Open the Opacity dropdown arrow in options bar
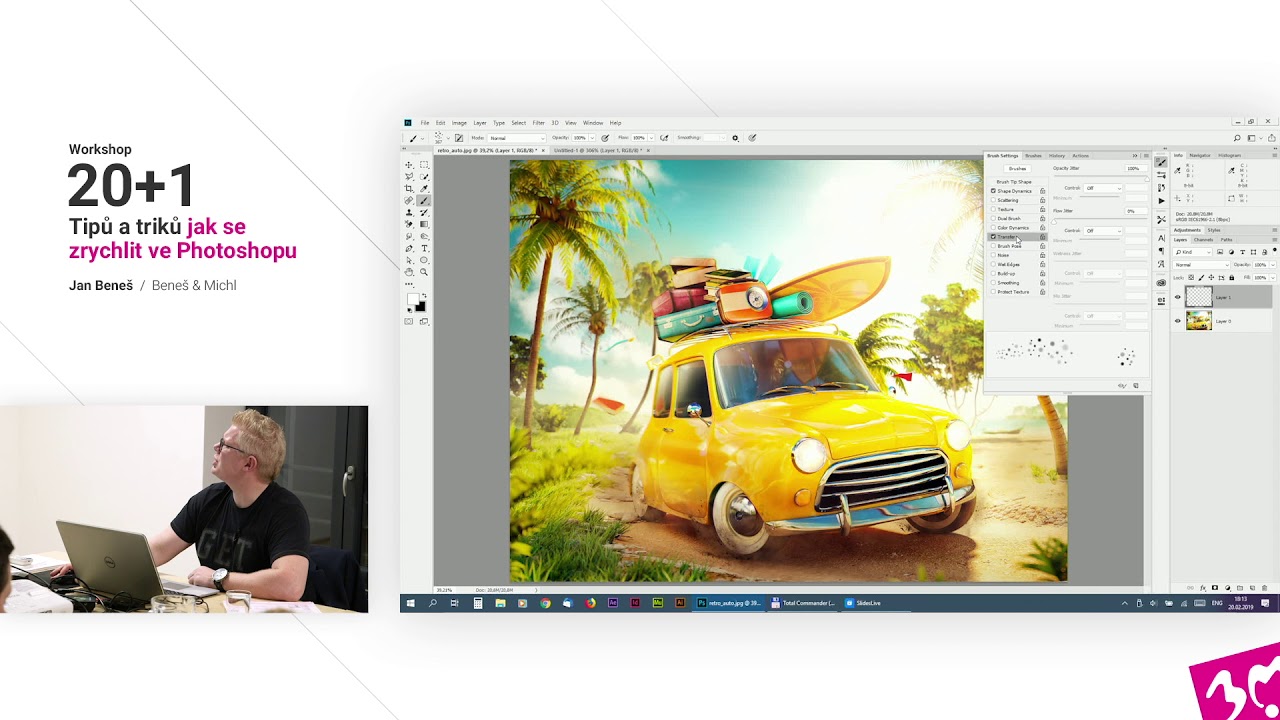 pyautogui.click(x=592, y=138)
